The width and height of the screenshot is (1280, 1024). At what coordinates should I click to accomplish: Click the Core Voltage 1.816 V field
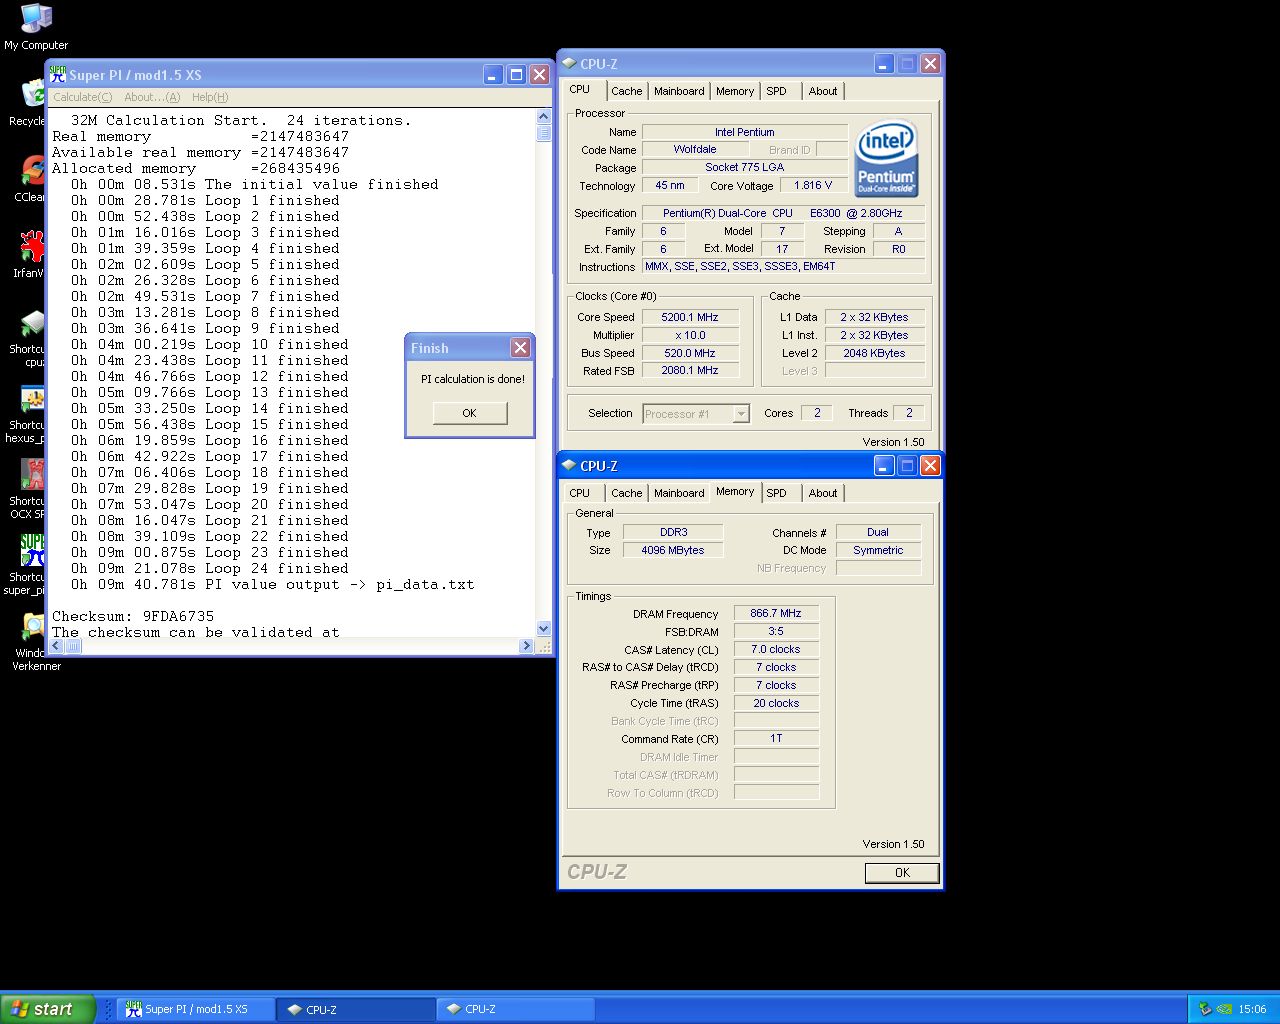coord(813,185)
